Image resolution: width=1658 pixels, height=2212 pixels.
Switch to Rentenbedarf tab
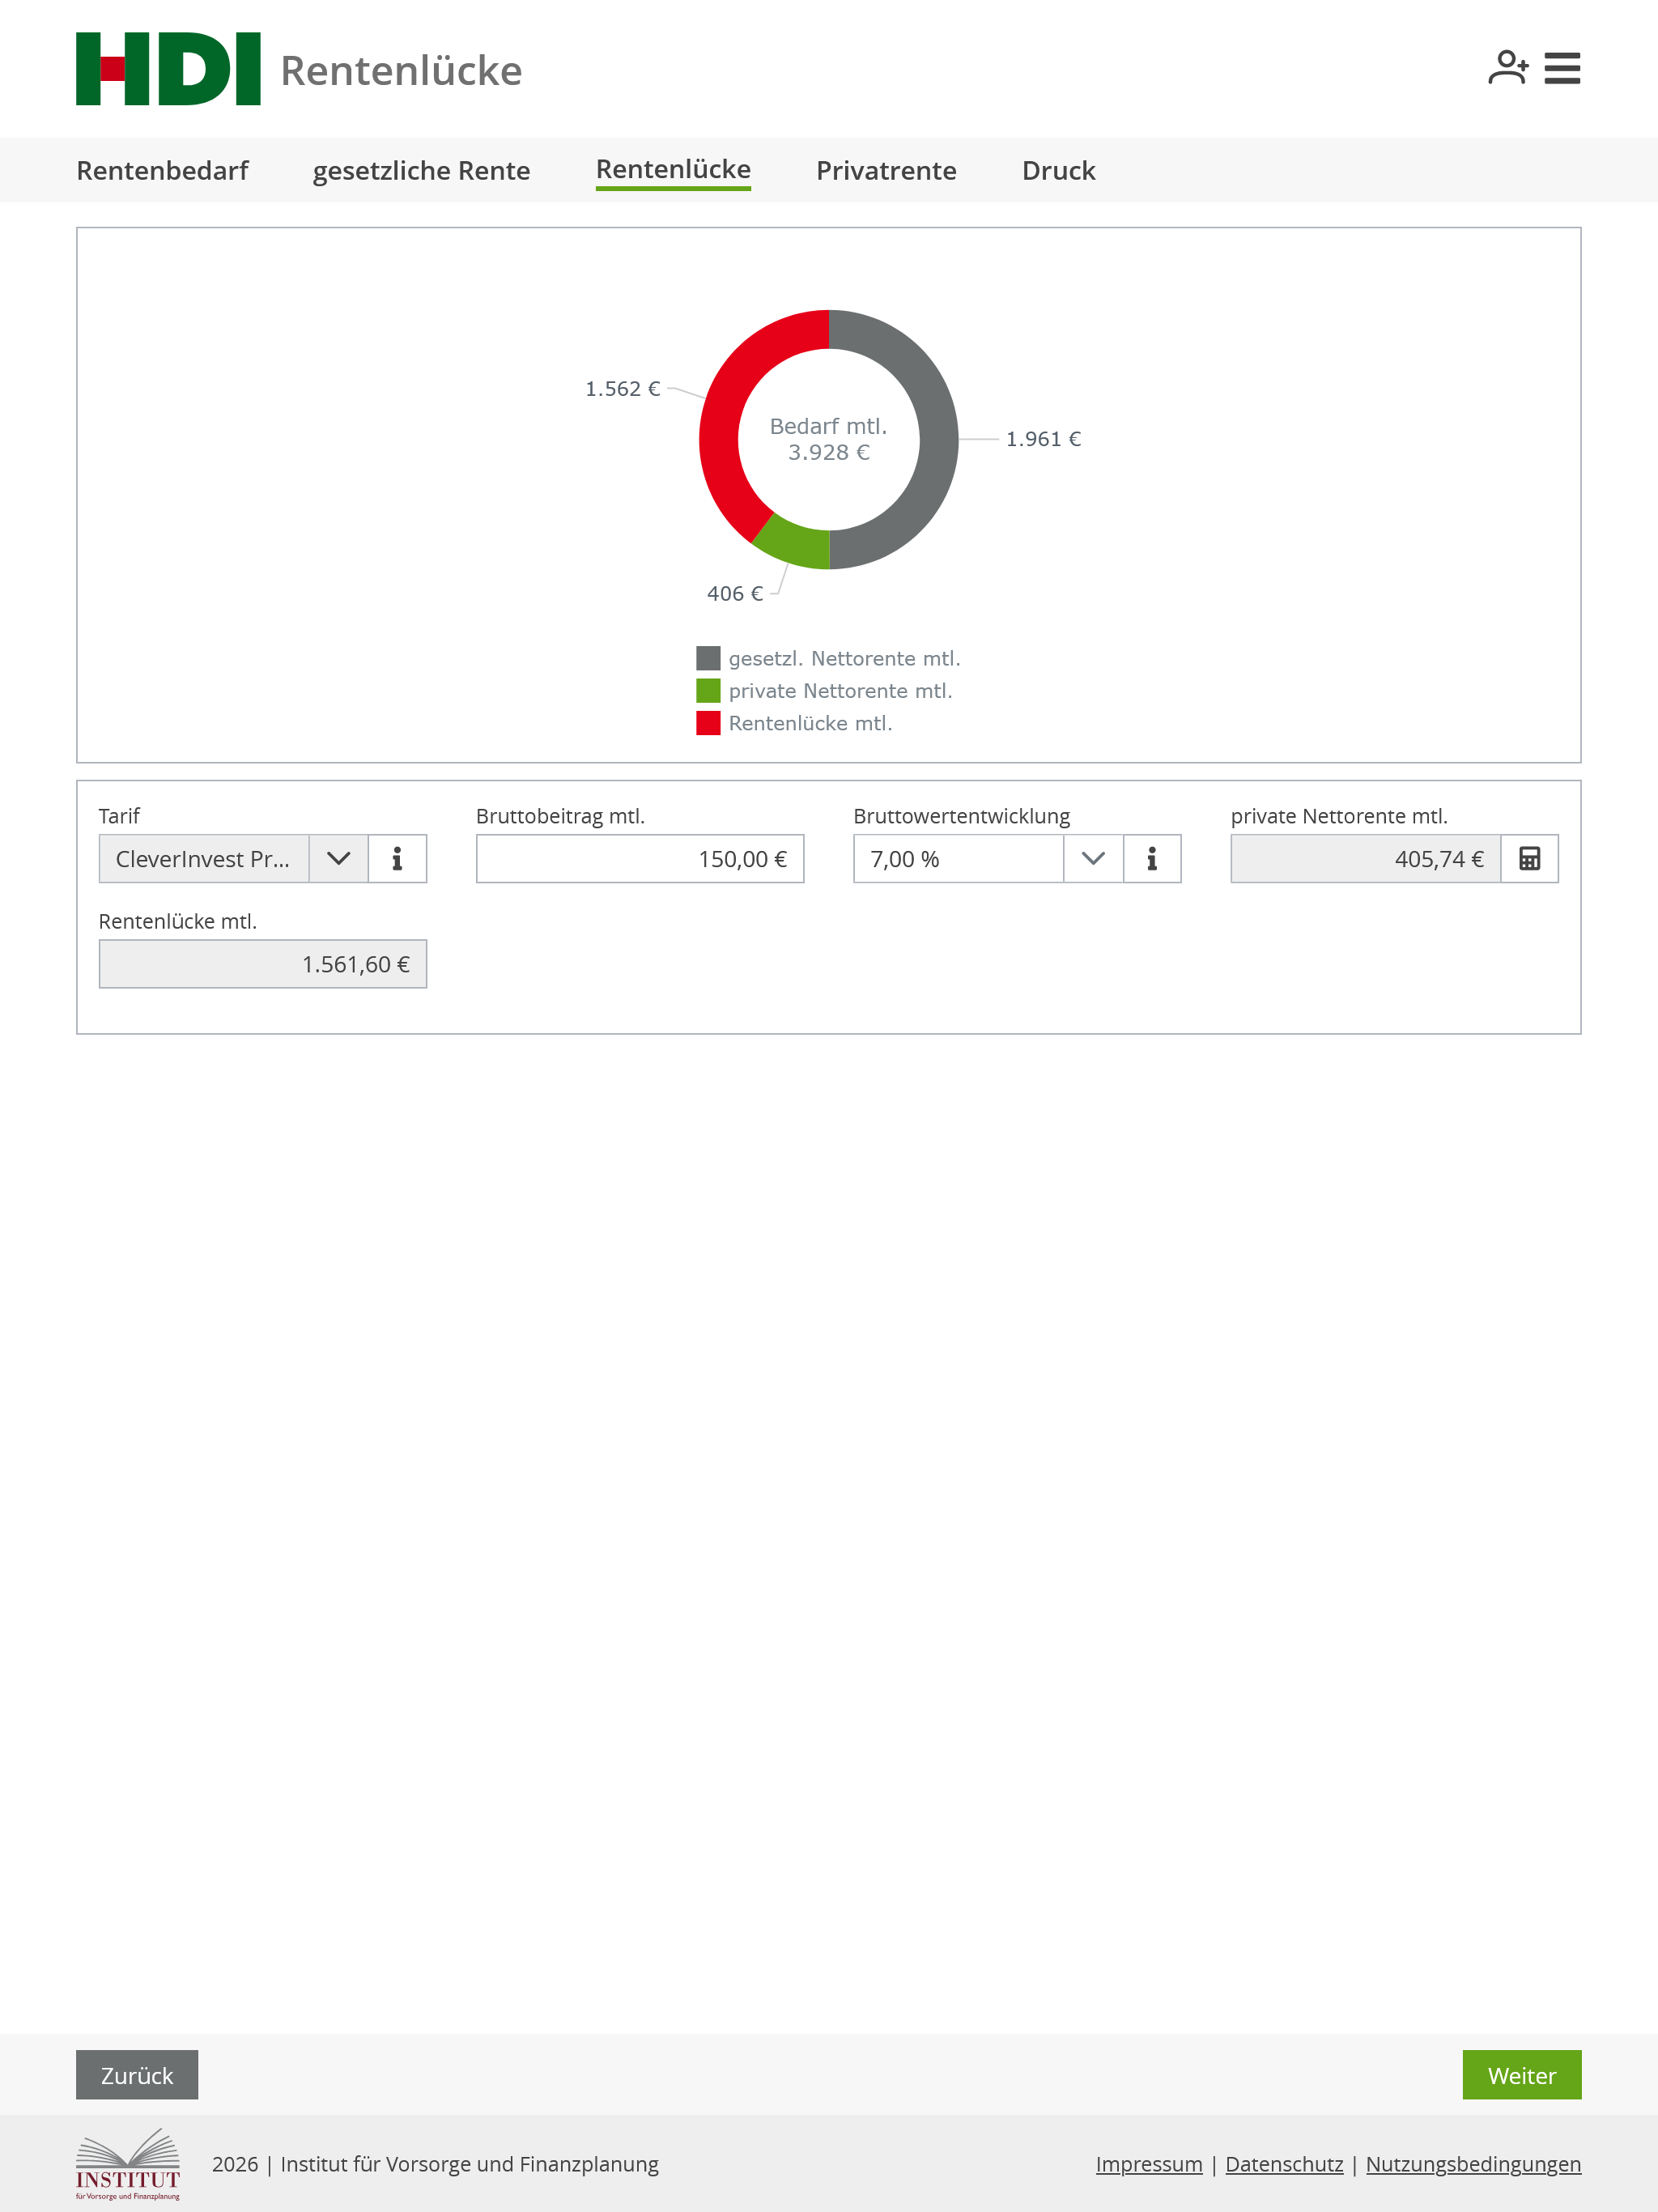(162, 171)
